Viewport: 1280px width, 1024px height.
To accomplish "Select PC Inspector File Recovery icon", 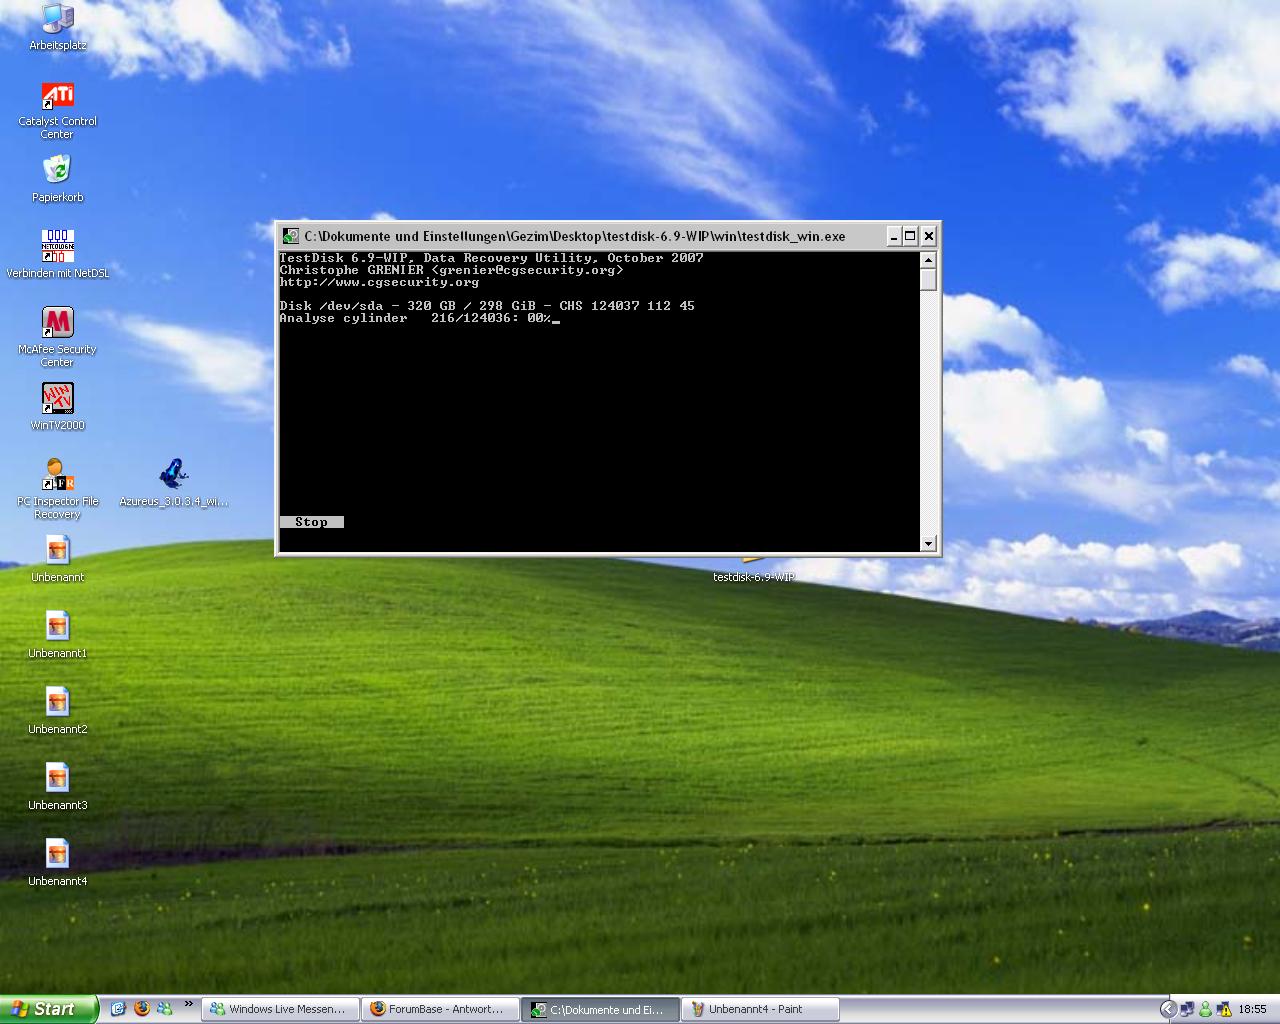I will [57, 488].
